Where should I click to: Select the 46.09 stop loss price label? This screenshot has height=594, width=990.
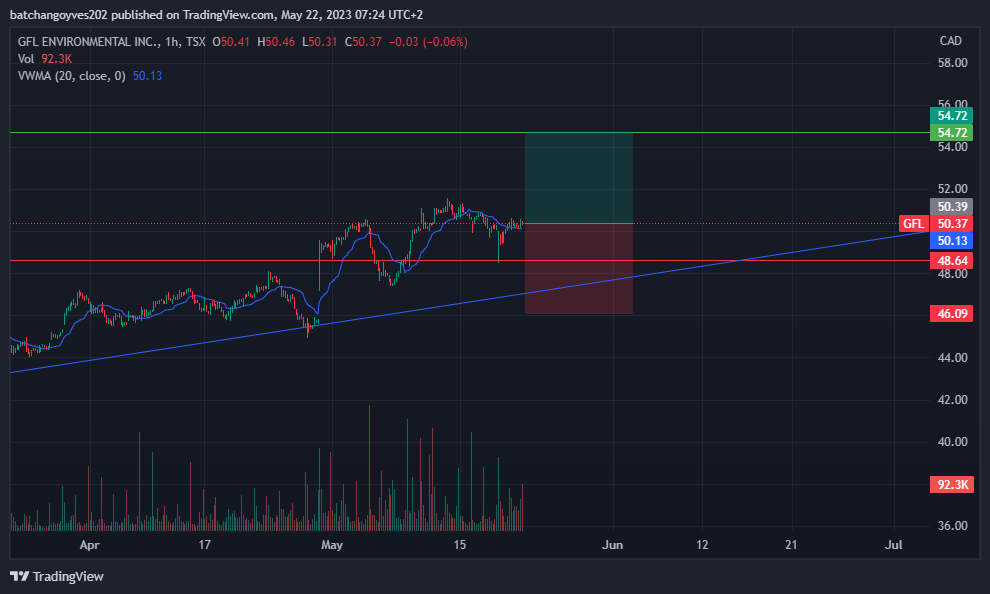(951, 314)
